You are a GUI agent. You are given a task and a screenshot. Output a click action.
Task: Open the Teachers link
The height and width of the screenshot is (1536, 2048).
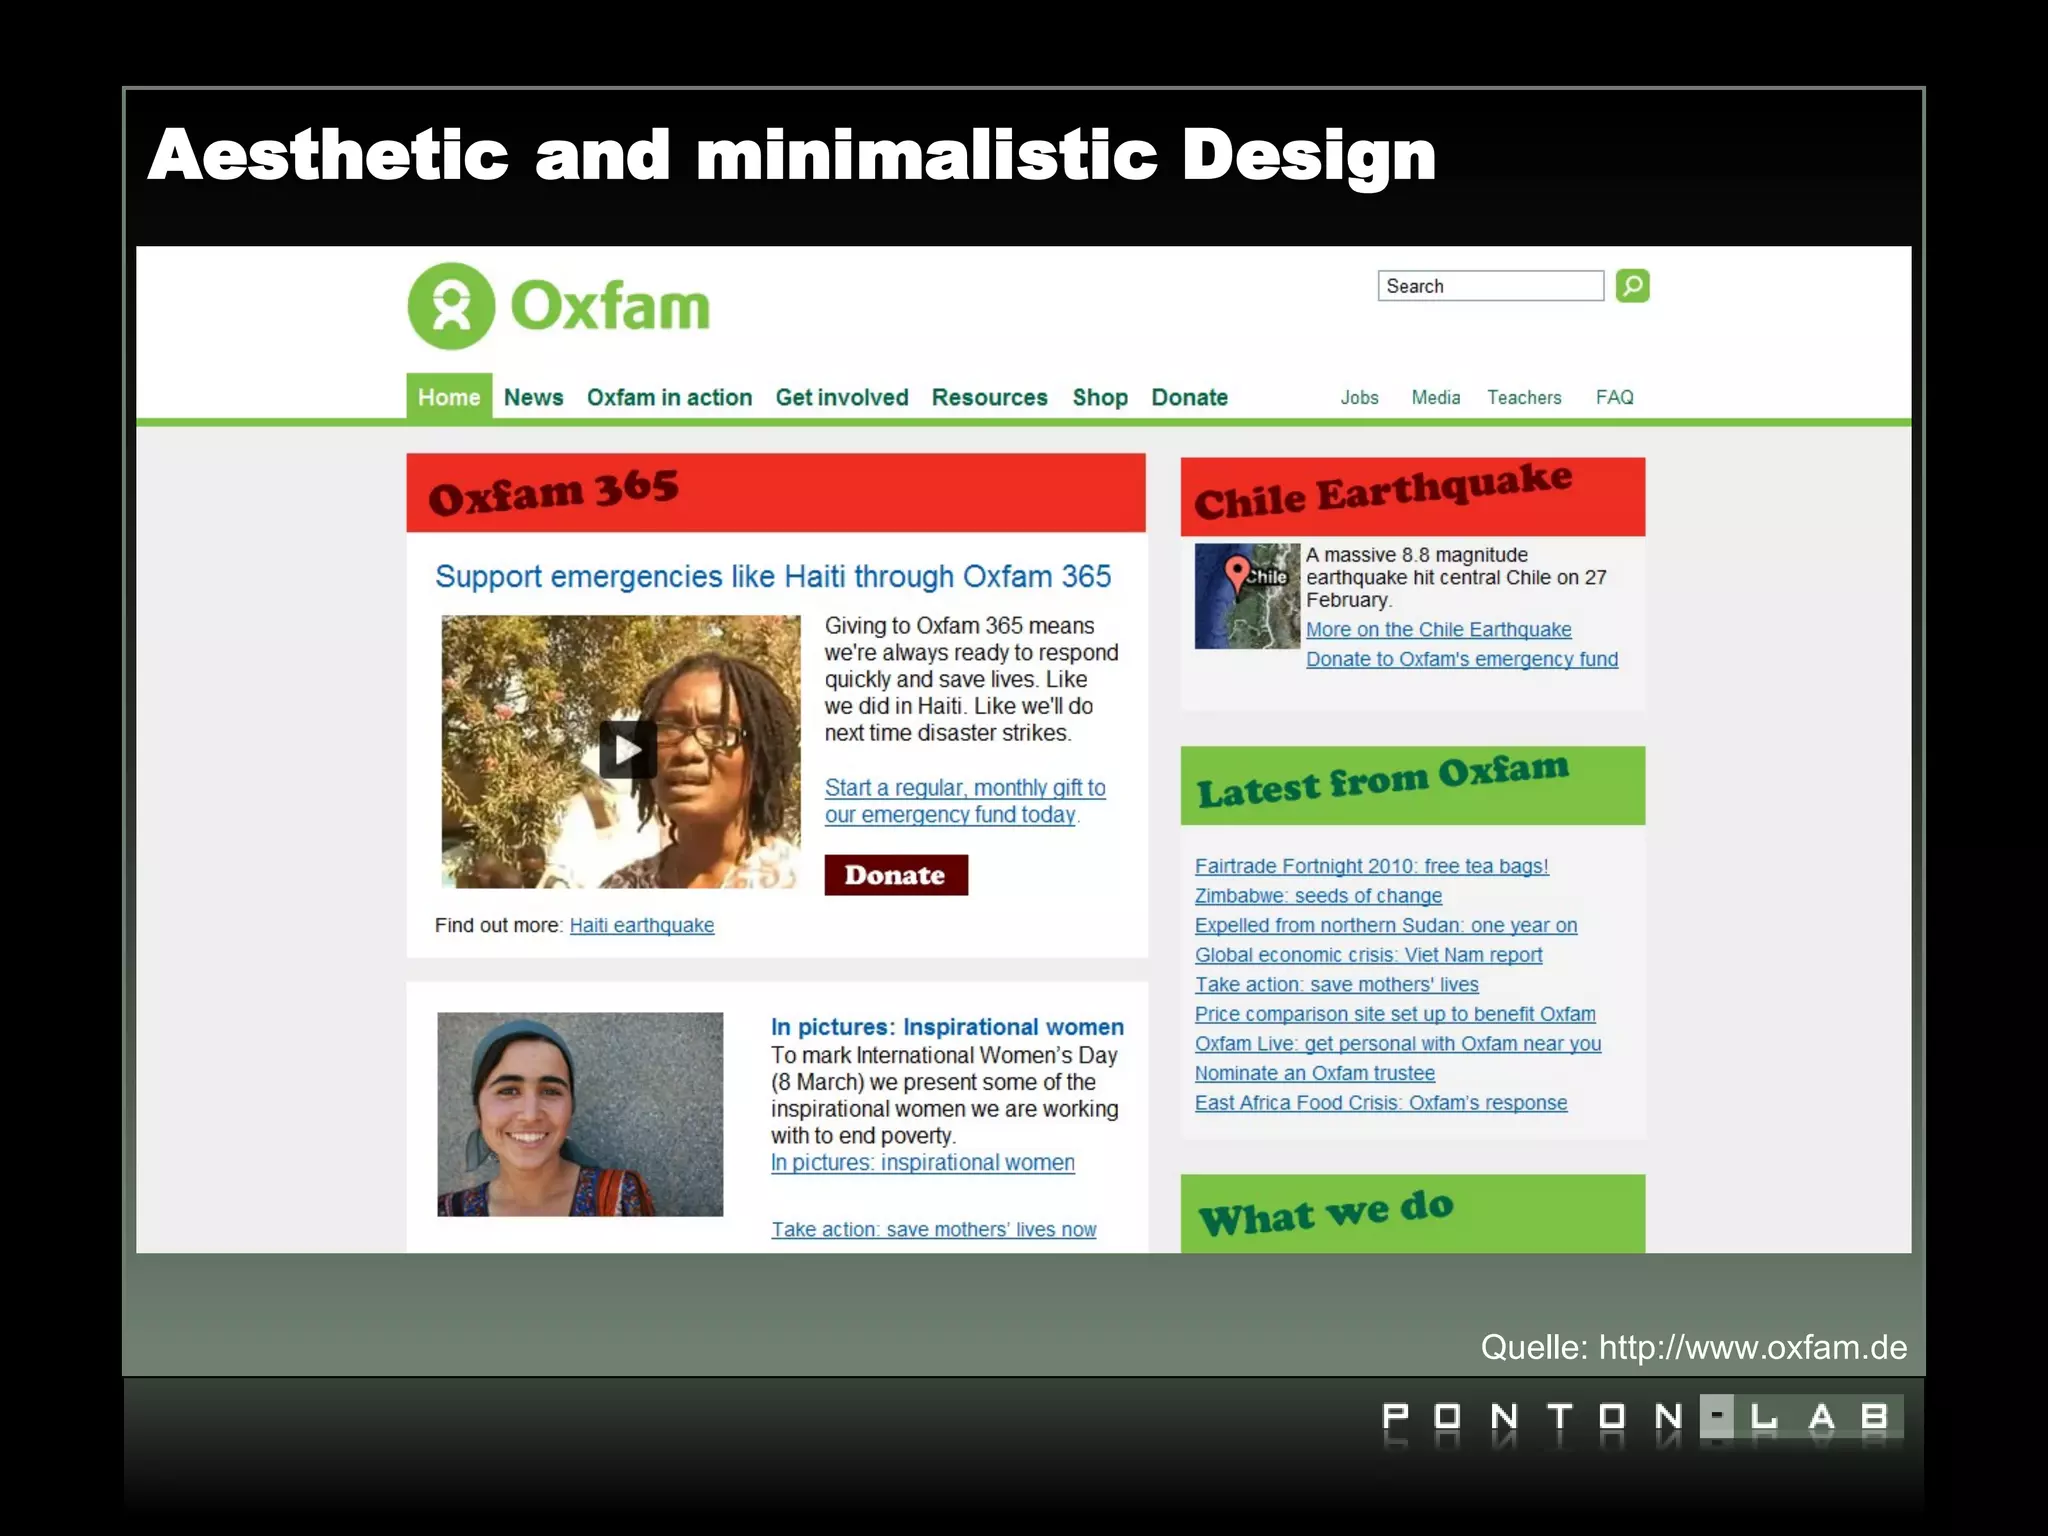(x=1524, y=397)
